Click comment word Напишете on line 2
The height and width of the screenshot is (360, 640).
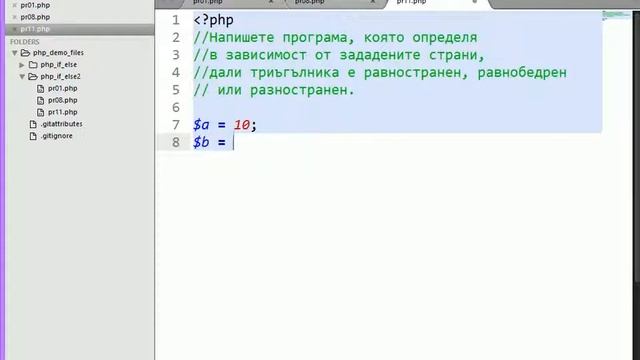click(x=242, y=38)
